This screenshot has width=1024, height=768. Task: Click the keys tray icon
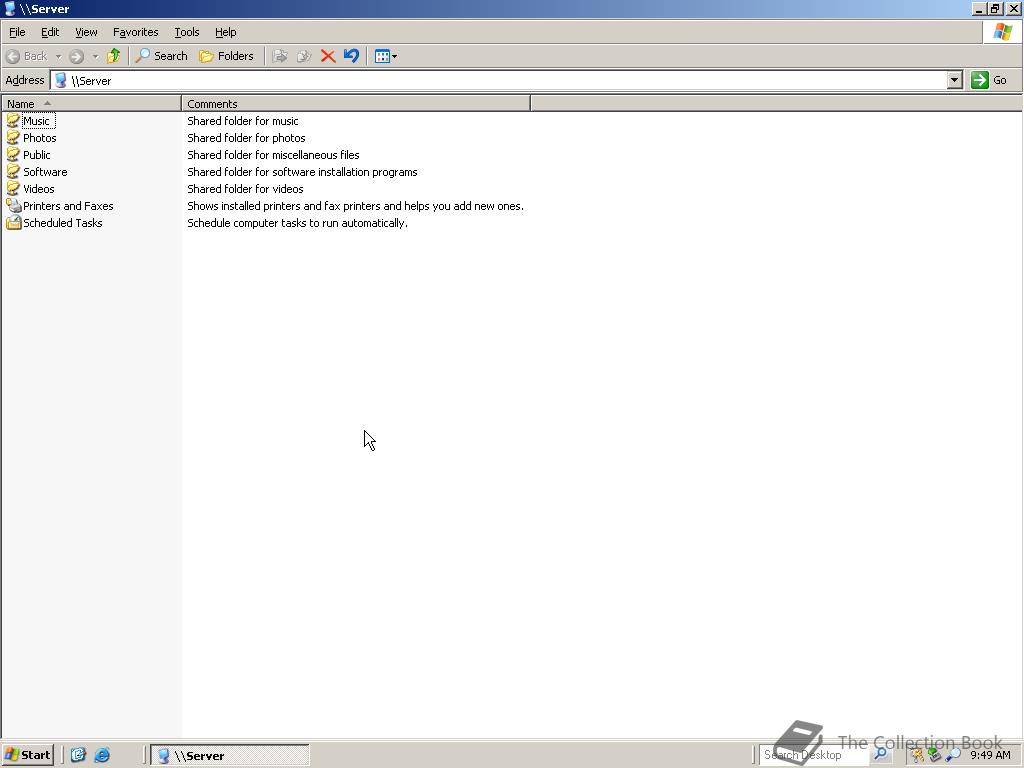click(918, 756)
